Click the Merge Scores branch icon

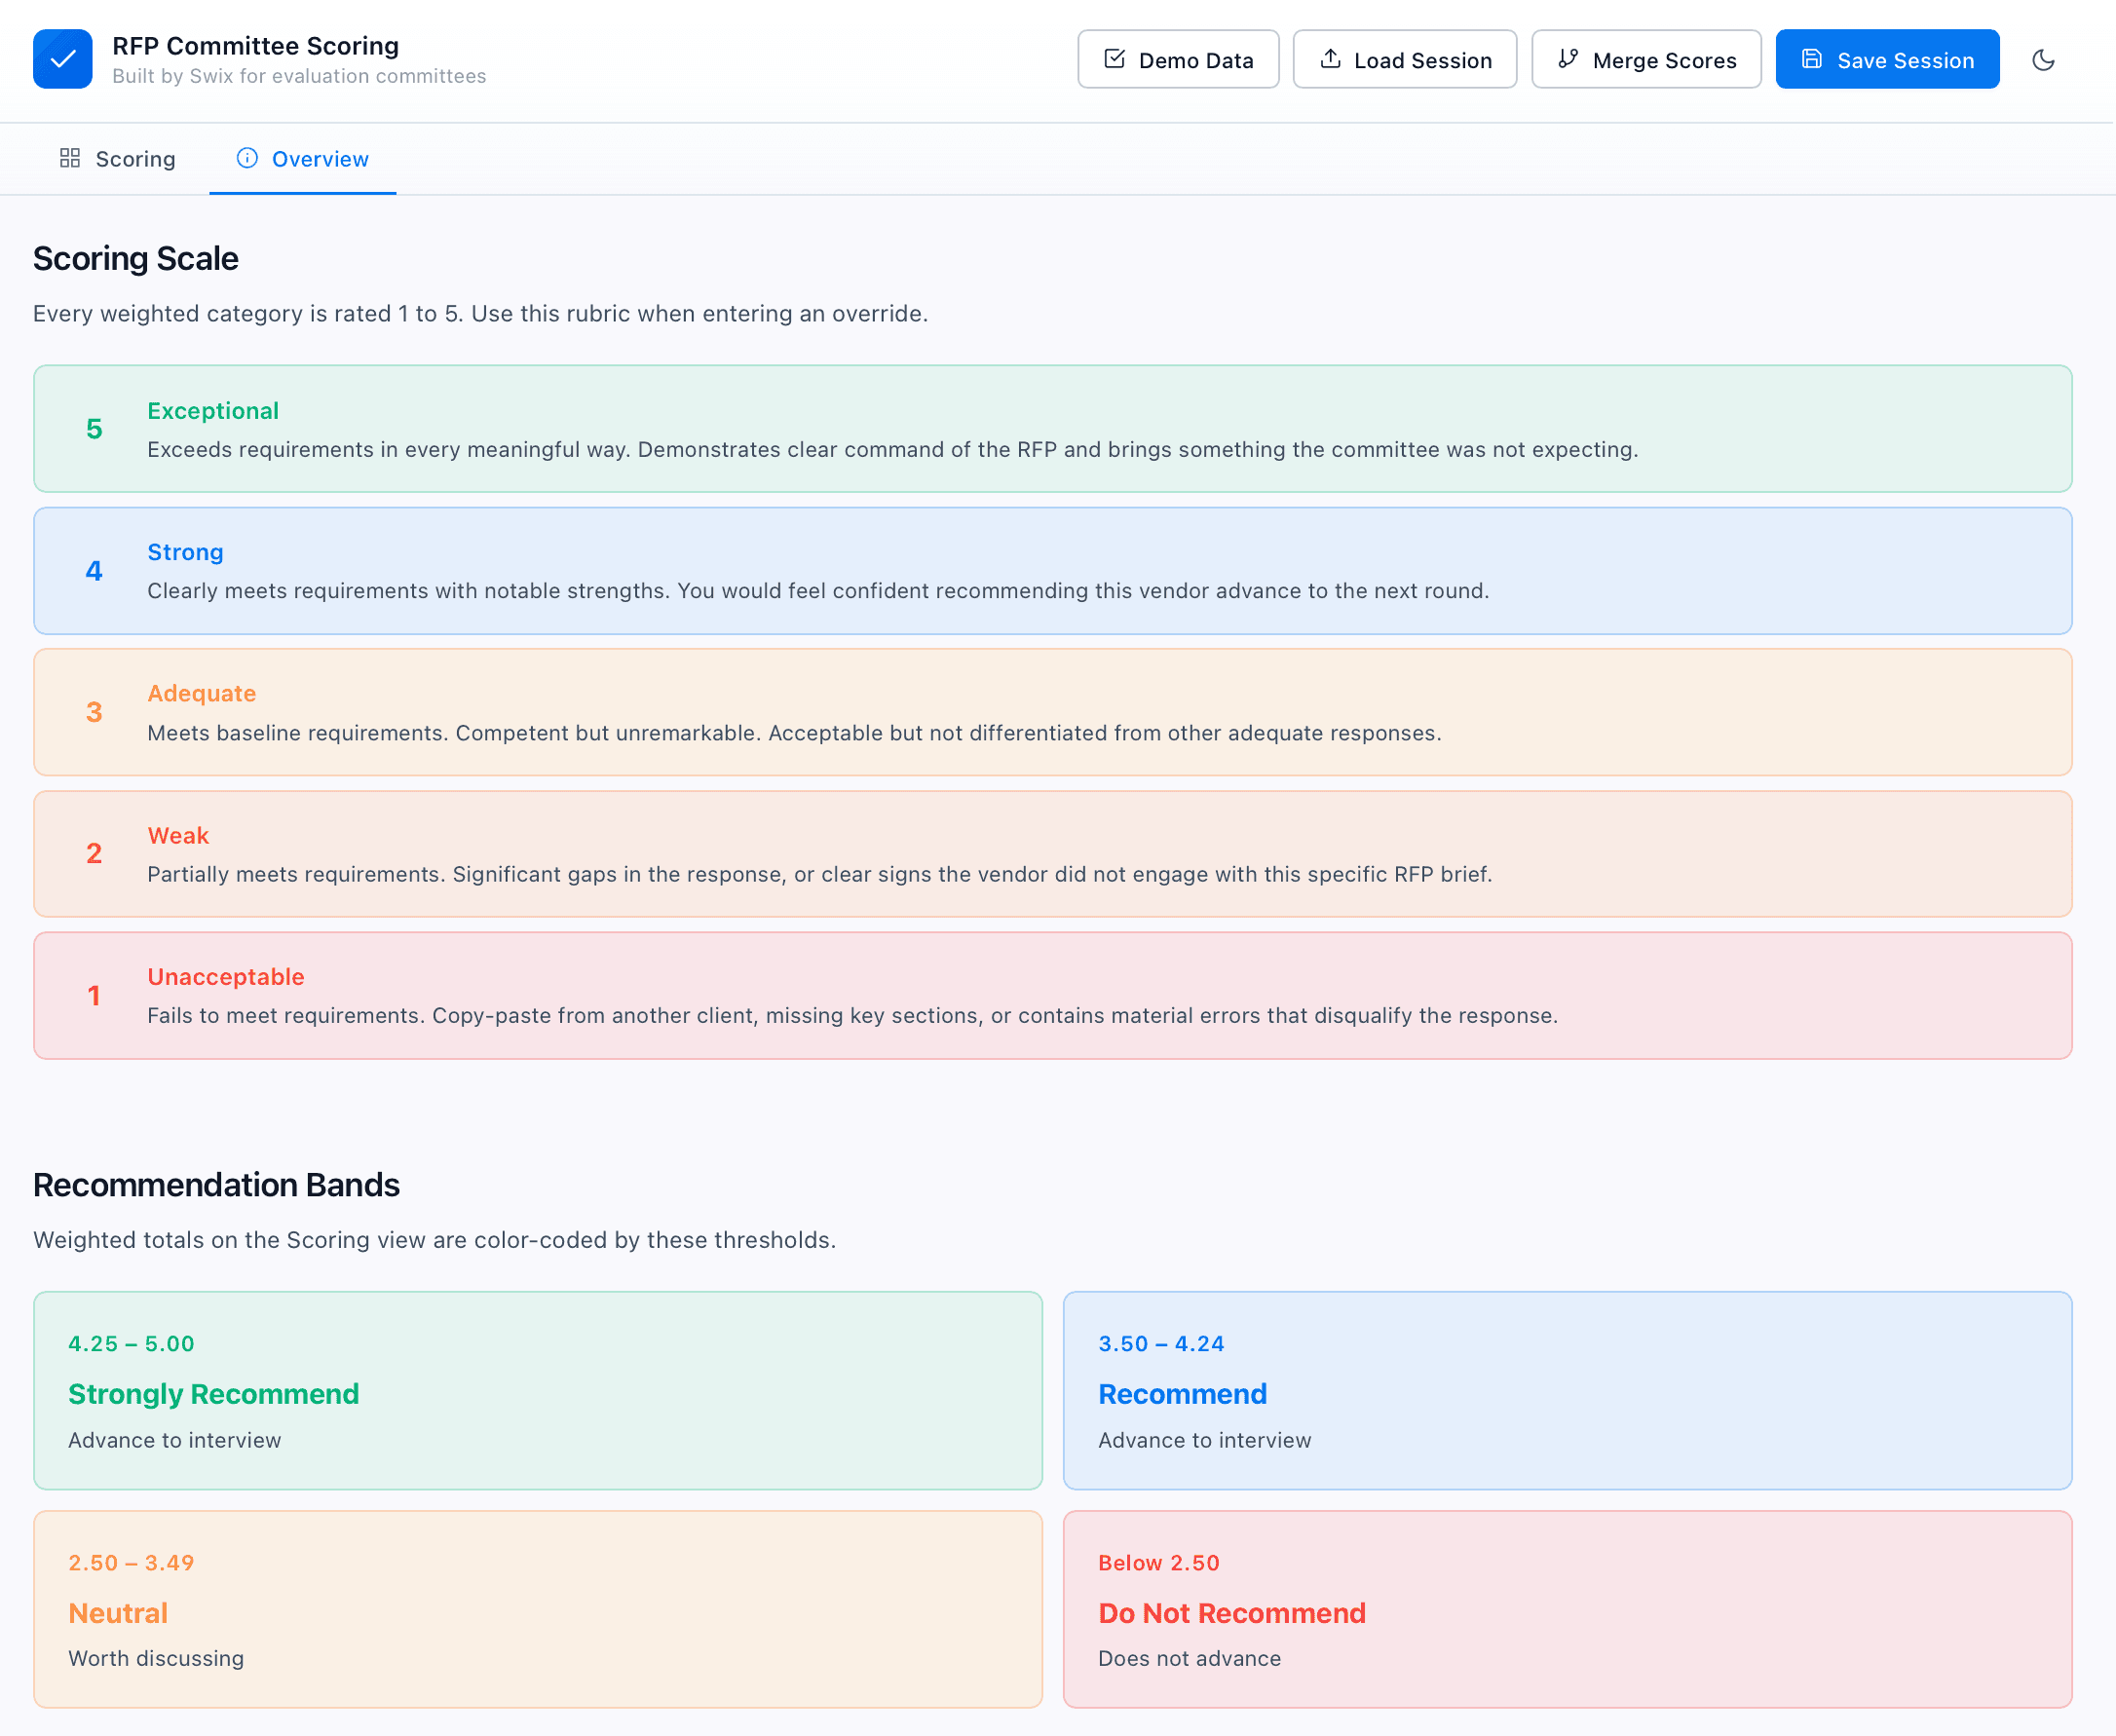[1568, 59]
